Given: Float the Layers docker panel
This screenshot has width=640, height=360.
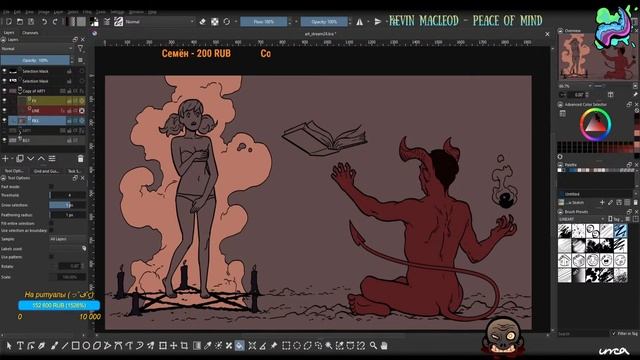Looking at the screenshot, I should [x=75, y=40].
